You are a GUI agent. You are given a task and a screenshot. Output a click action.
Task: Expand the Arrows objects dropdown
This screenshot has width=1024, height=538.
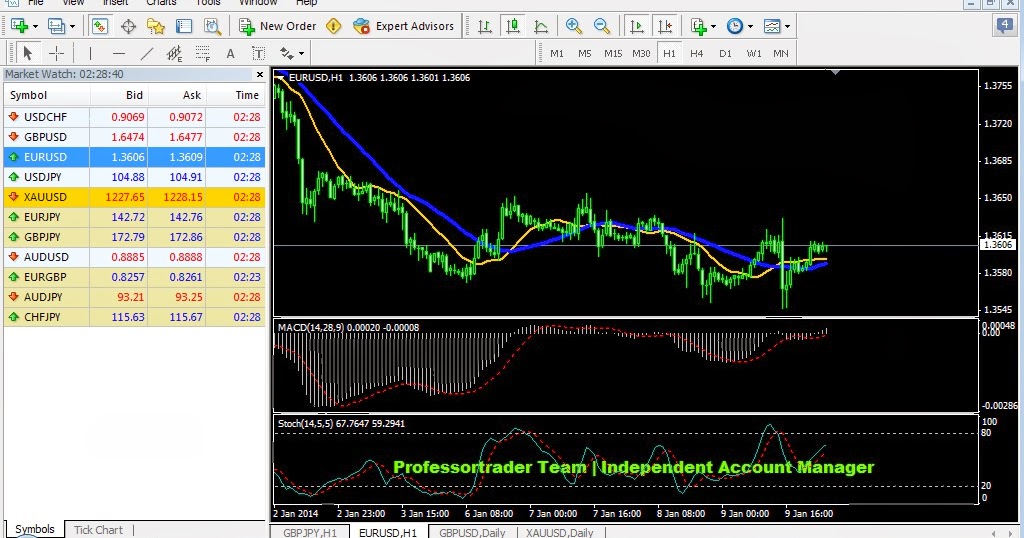[301, 54]
